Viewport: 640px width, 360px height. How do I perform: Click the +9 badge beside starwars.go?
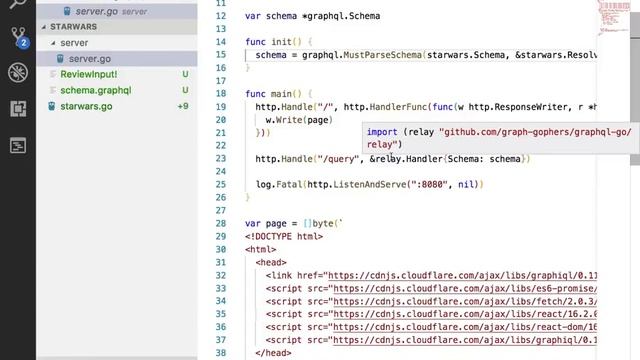[183, 106]
